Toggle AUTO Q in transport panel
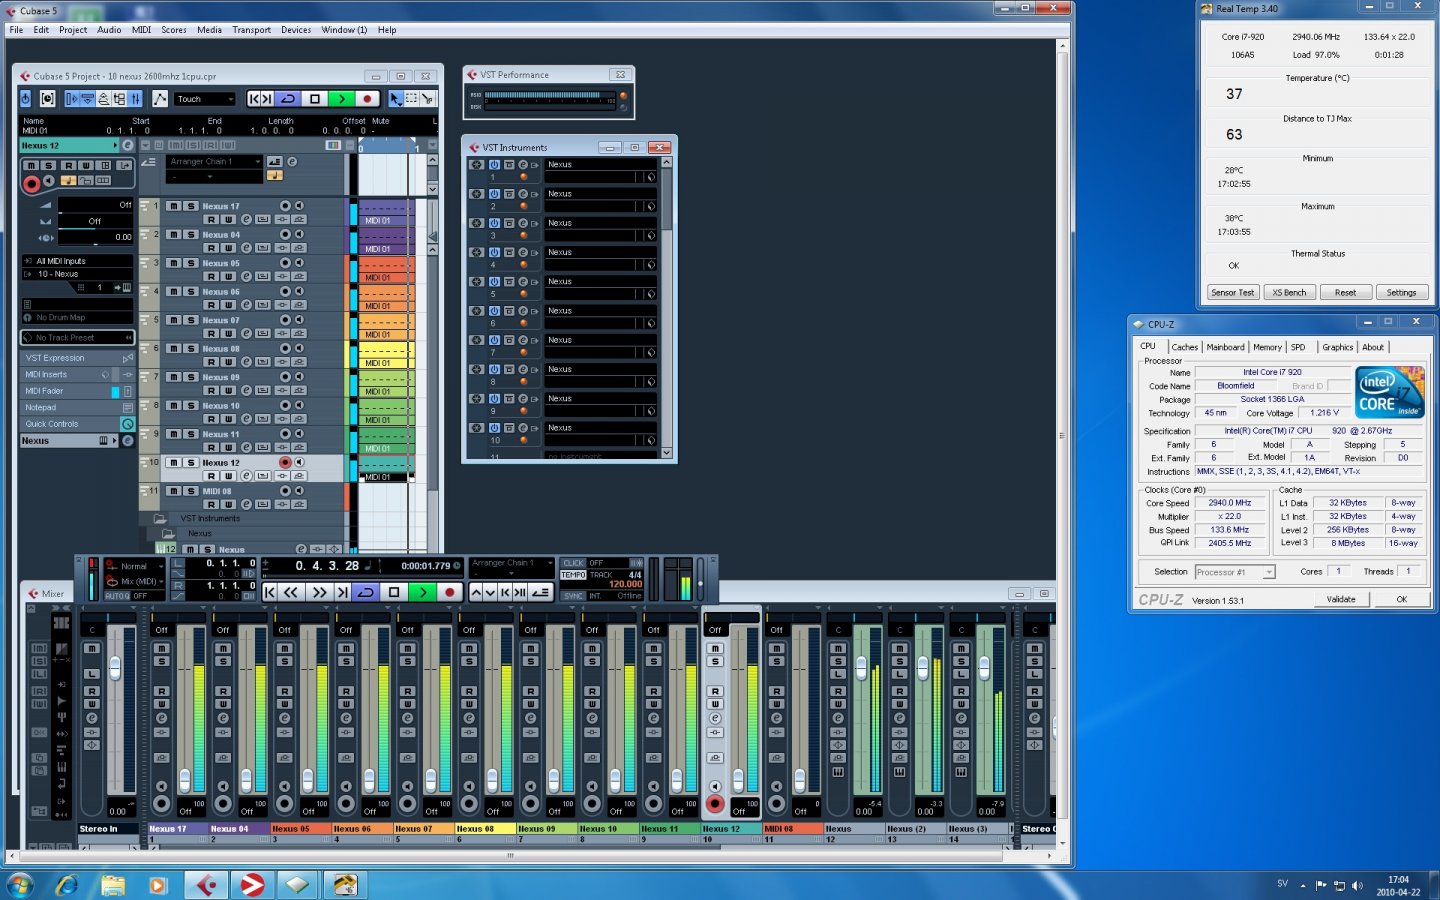Viewport: 1440px width, 900px height. pyautogui.click(x=117, y=596)
